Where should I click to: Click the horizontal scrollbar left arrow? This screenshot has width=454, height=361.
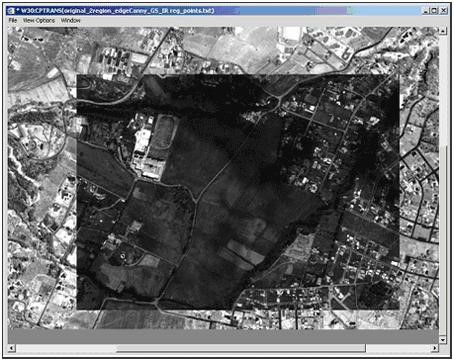[x=12, y=348]
